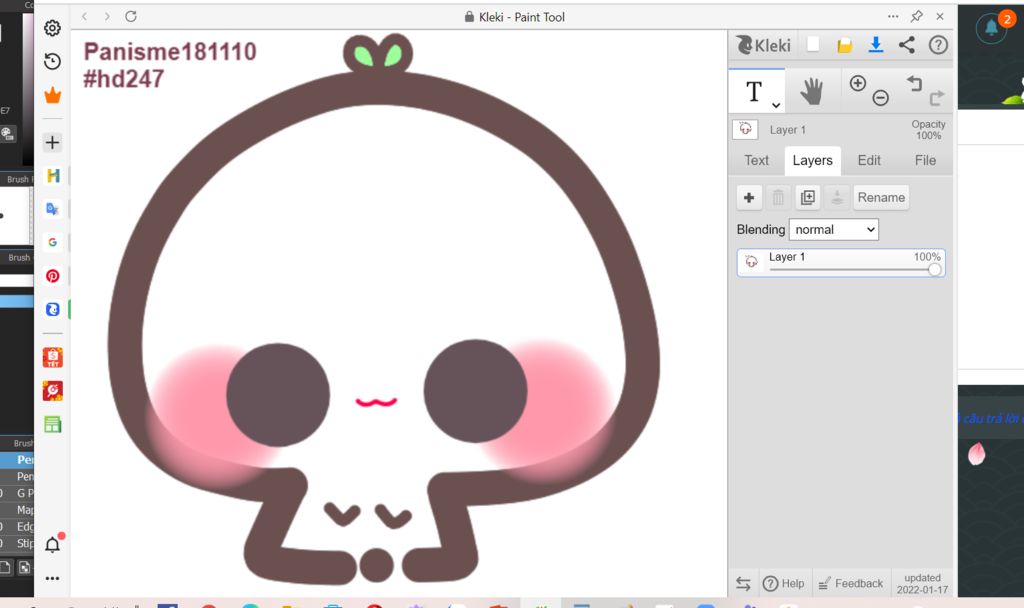Import an image with the folder icon

point(844,45)
